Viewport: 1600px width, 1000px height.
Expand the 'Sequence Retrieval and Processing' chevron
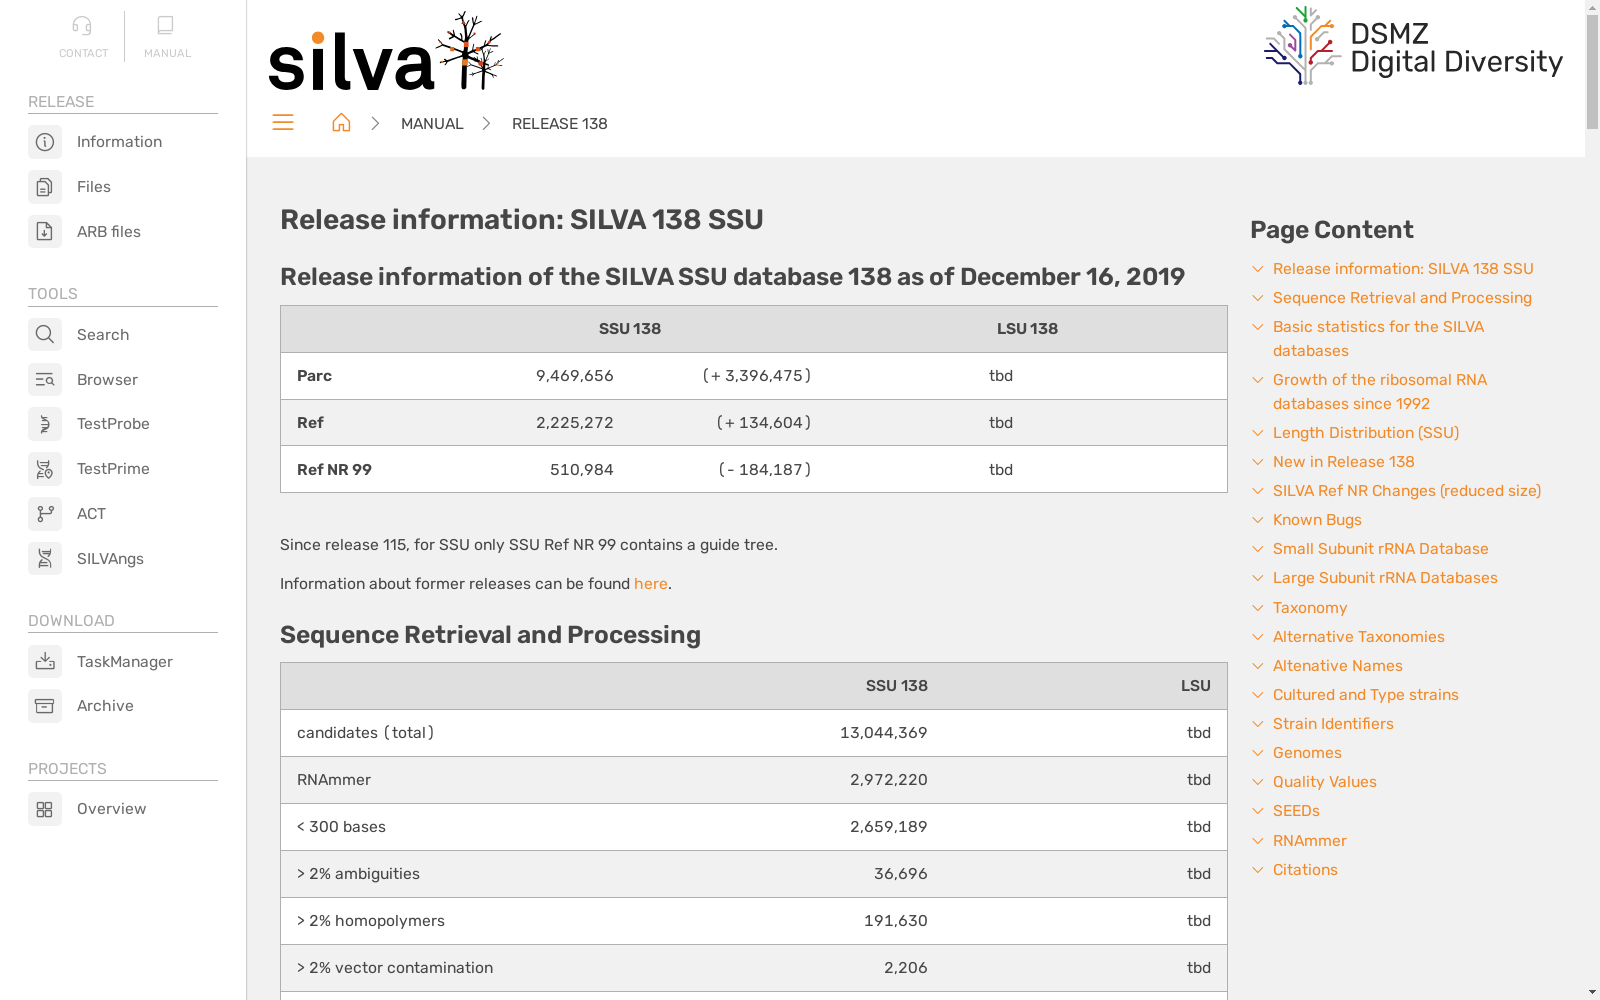(1258, 298)
